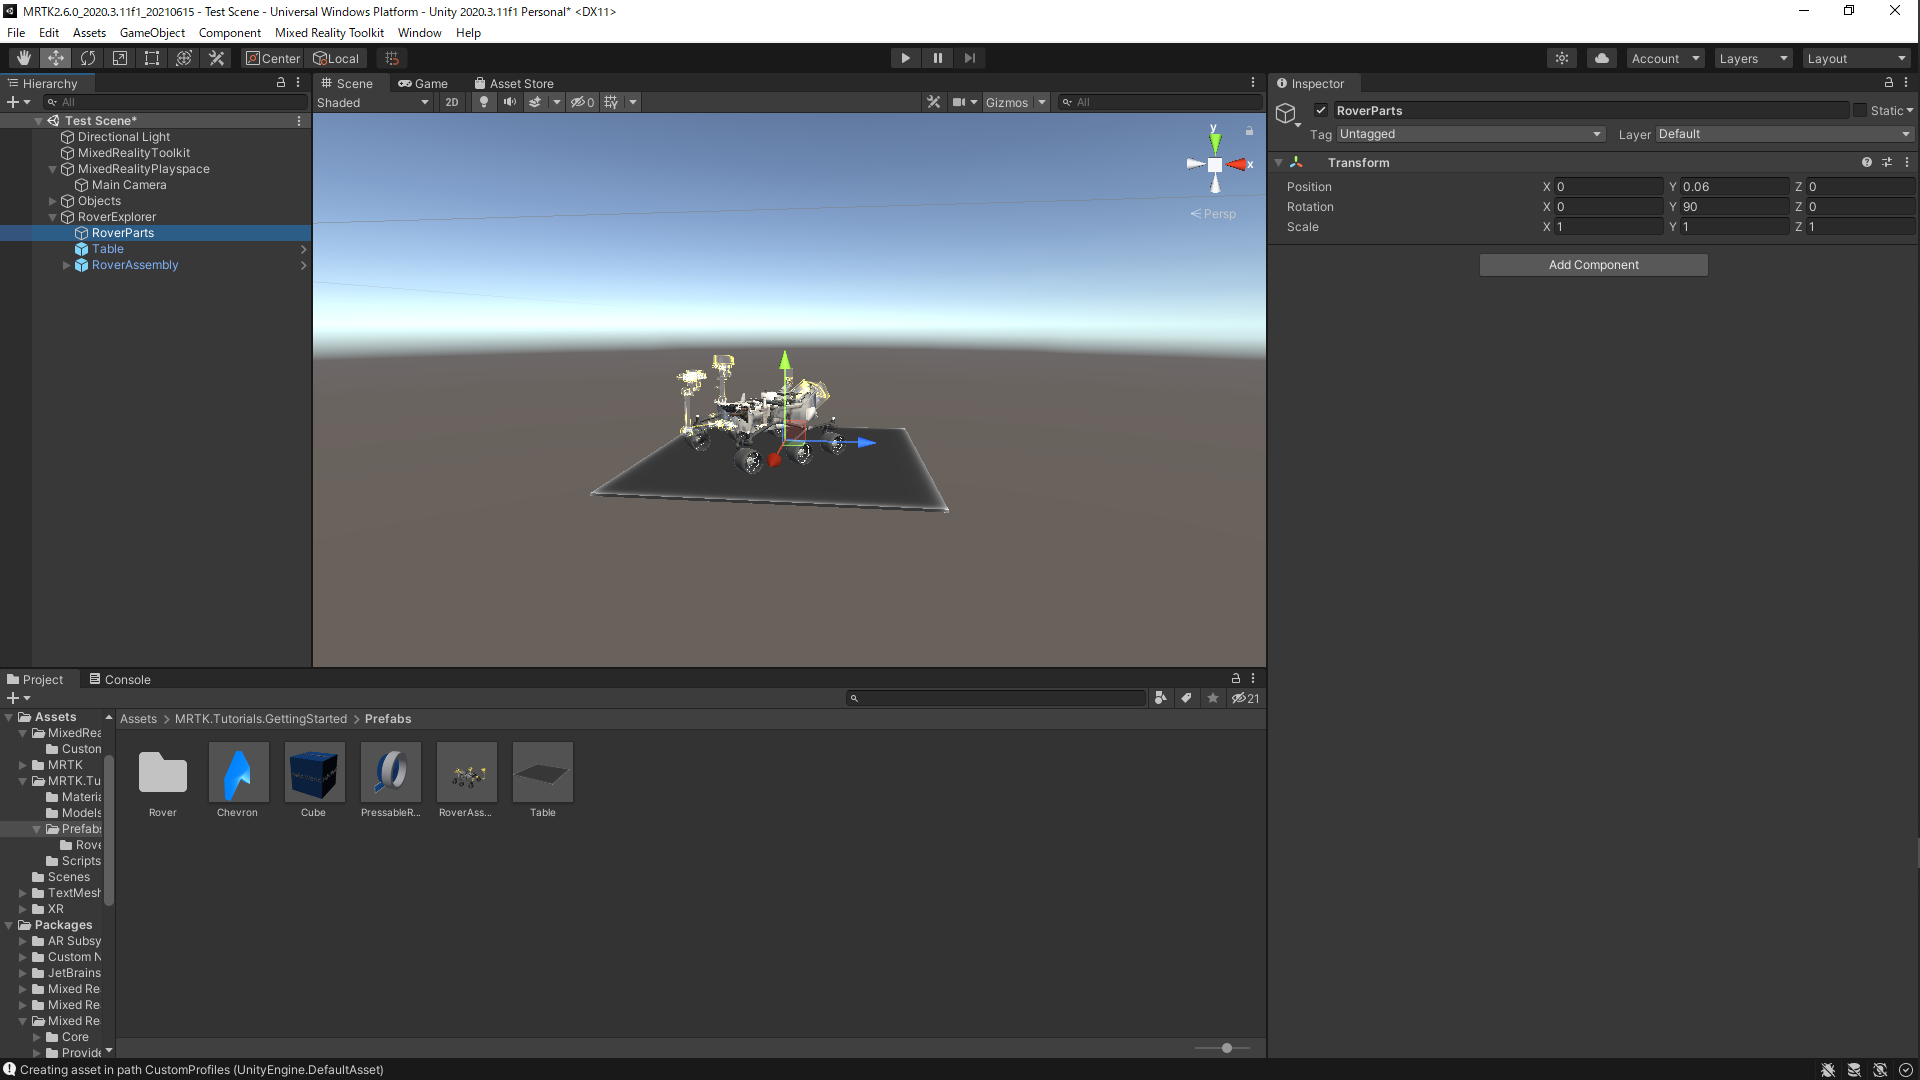Select the Chevron prefab thumbnail
The image size is (1920, 1080).
point(238,772)
